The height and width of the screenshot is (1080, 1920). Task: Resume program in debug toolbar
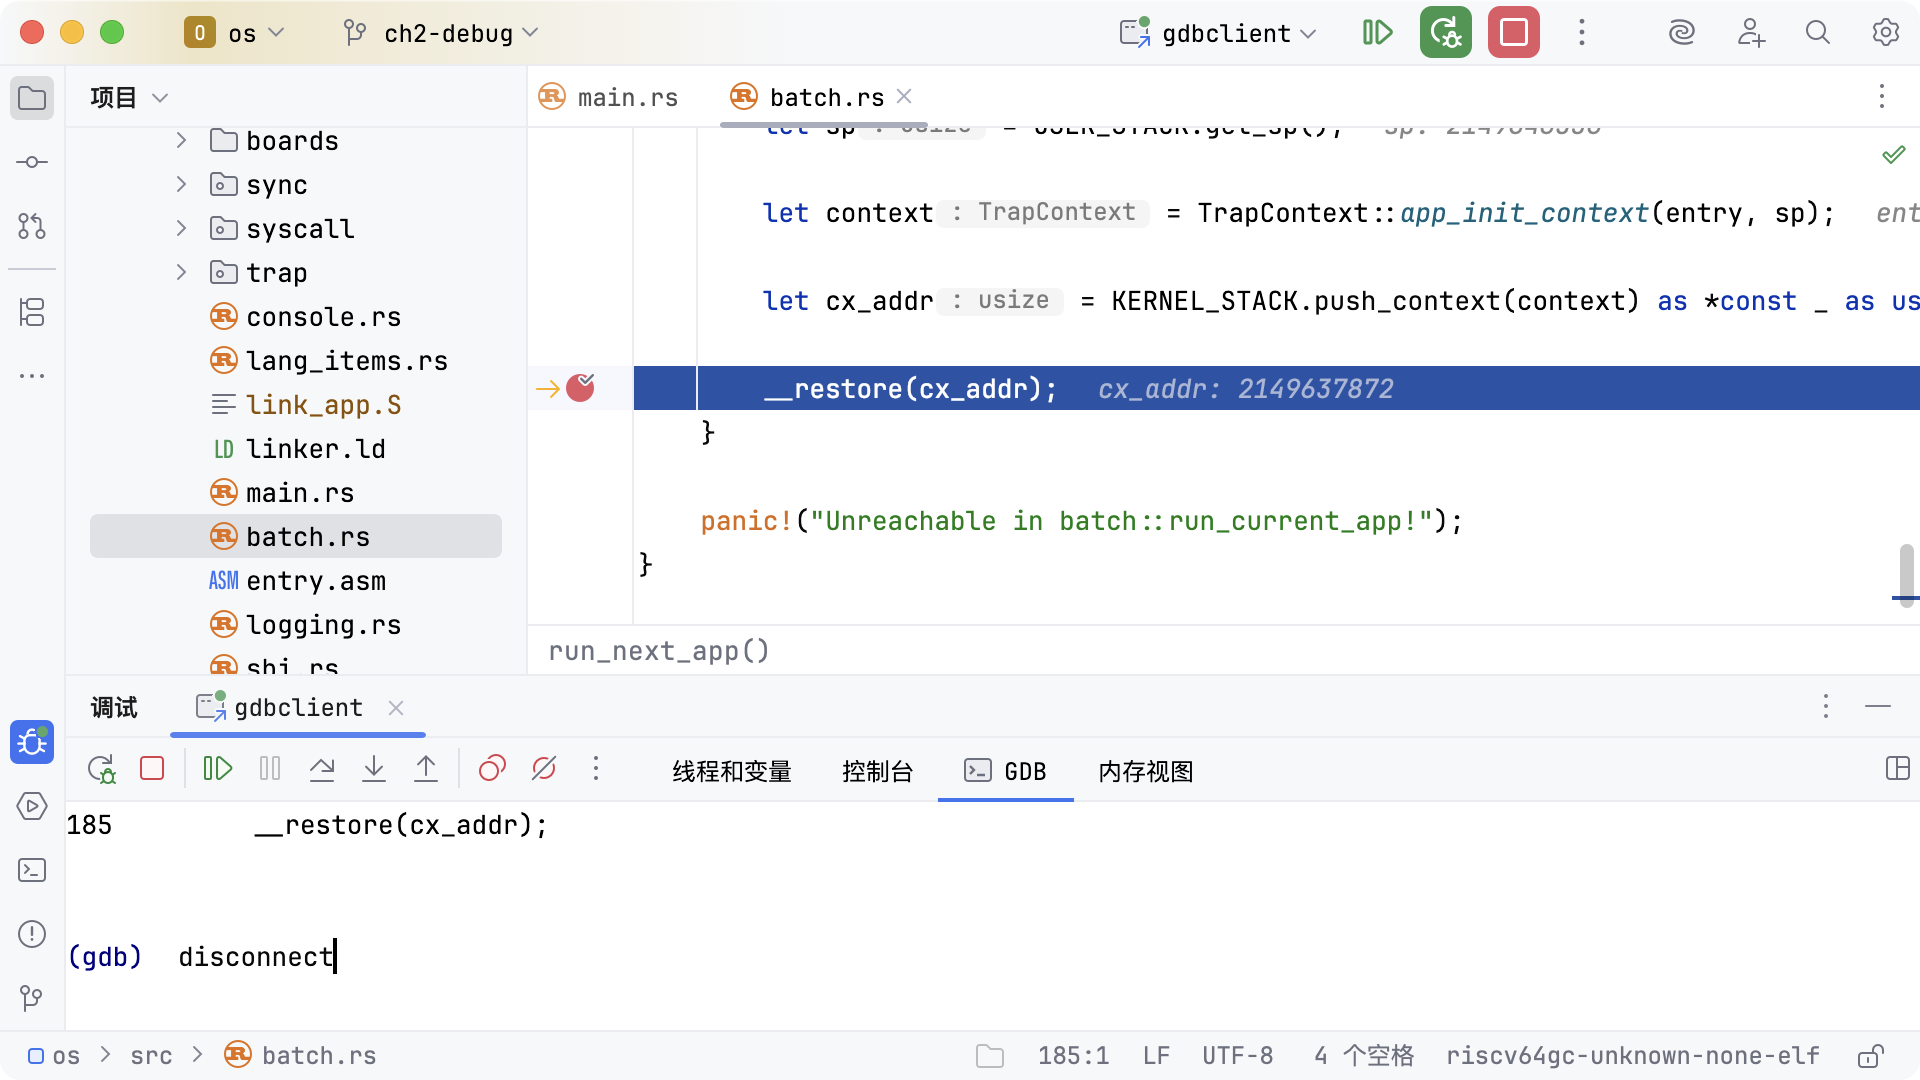pos(217,769)
